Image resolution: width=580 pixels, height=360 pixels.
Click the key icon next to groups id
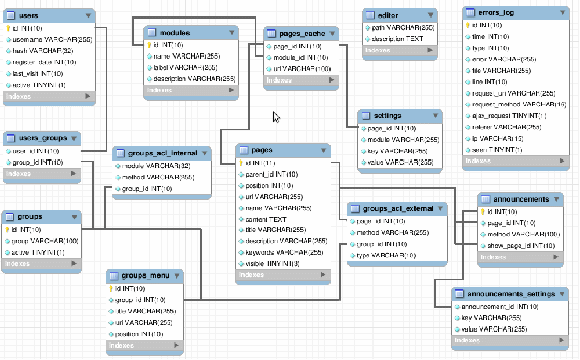pyautogui.click(x=7, y=230)
